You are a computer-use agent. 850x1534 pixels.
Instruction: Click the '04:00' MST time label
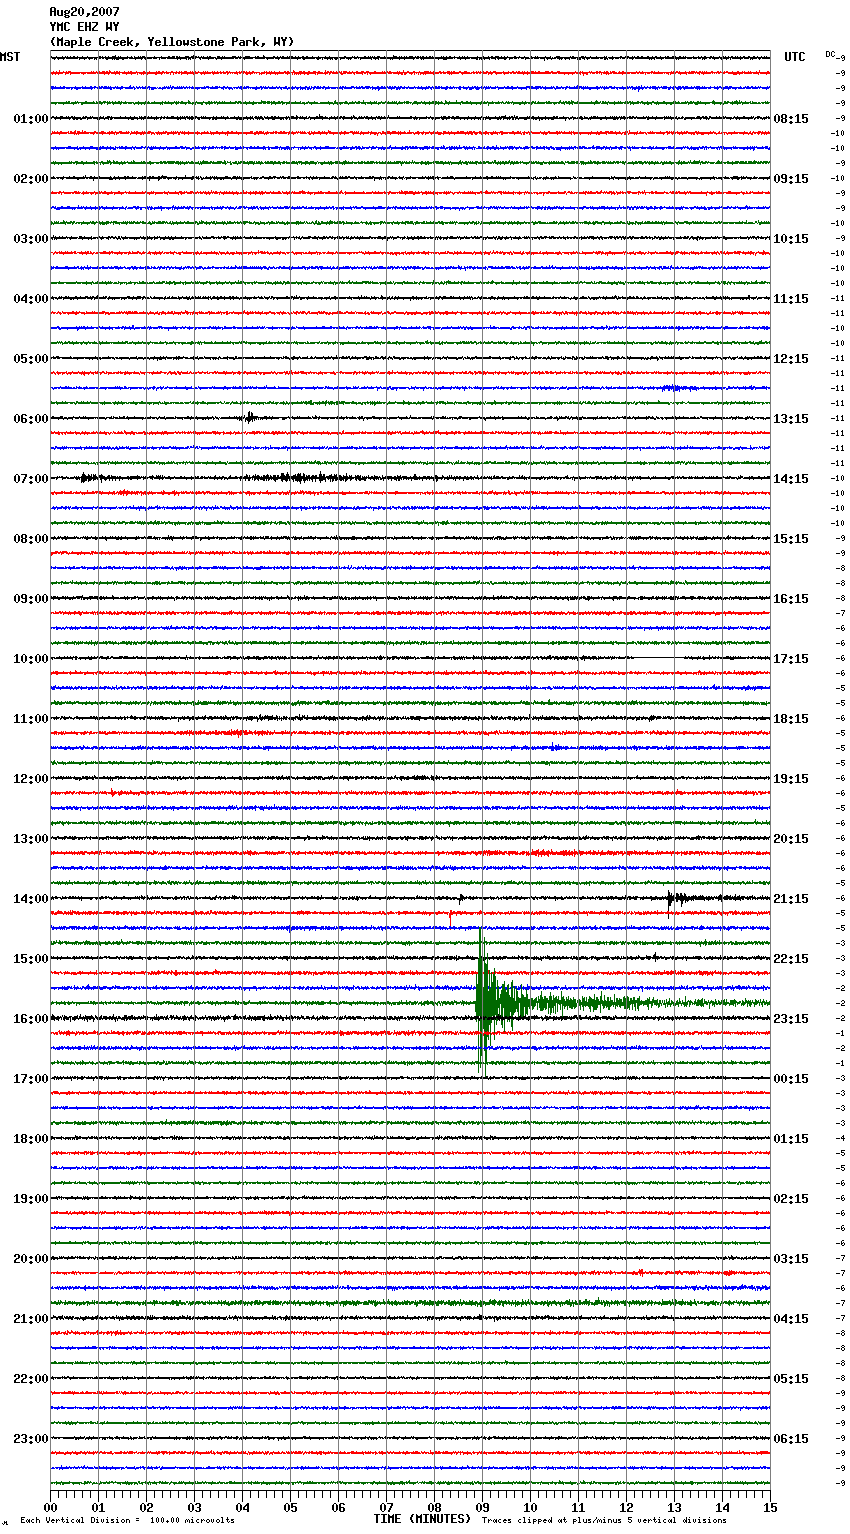point(31,299)
